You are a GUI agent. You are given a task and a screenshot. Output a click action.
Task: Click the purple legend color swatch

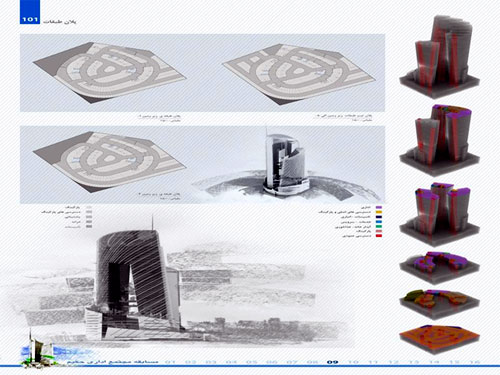[x=379, y=207]
